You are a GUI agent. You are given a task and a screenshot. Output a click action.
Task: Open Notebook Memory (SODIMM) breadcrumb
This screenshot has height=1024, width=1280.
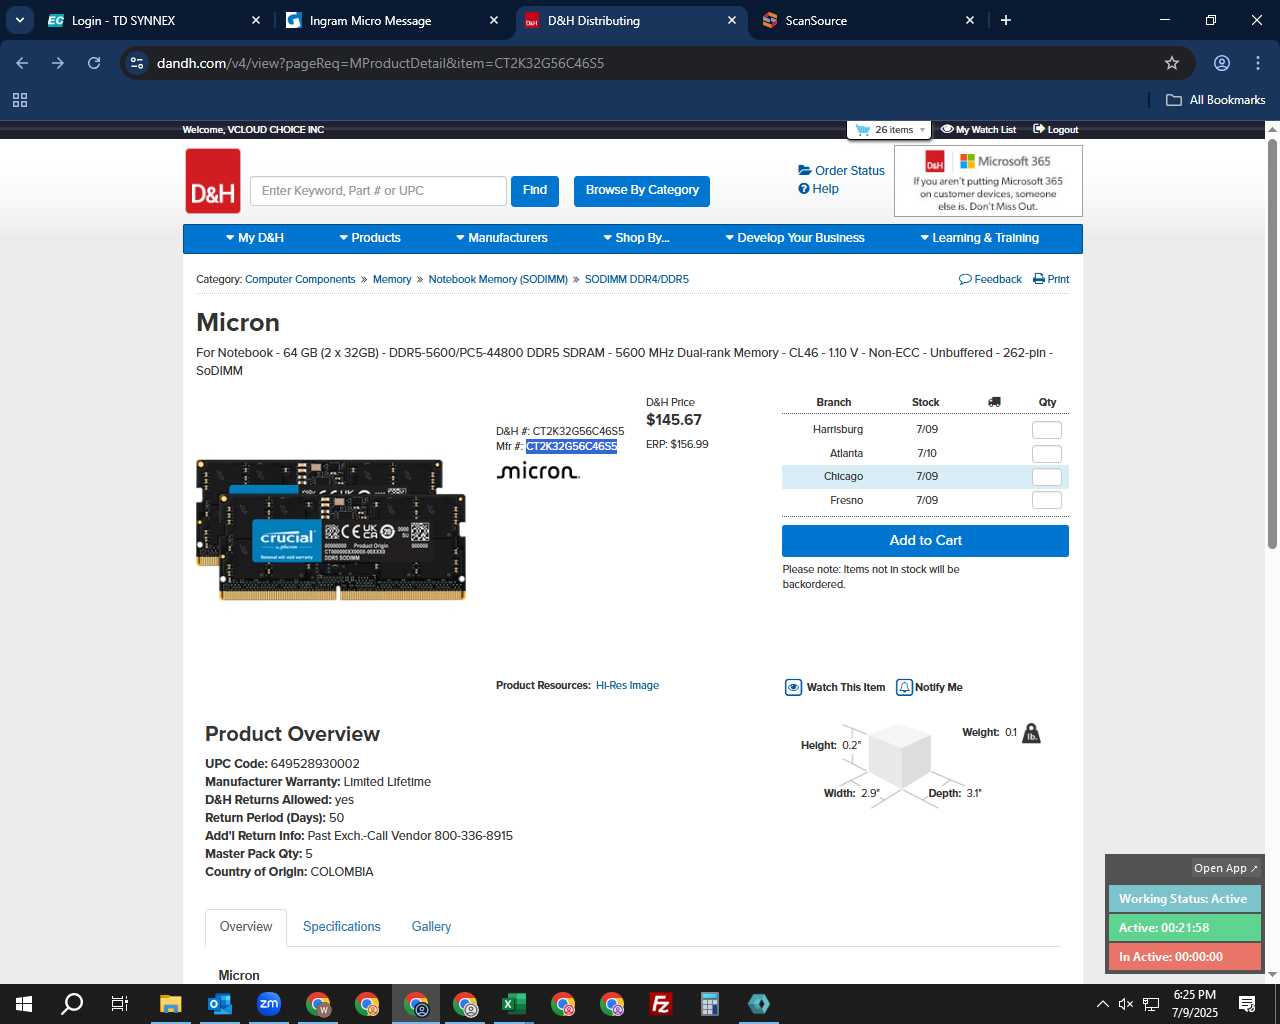point(498,280)
